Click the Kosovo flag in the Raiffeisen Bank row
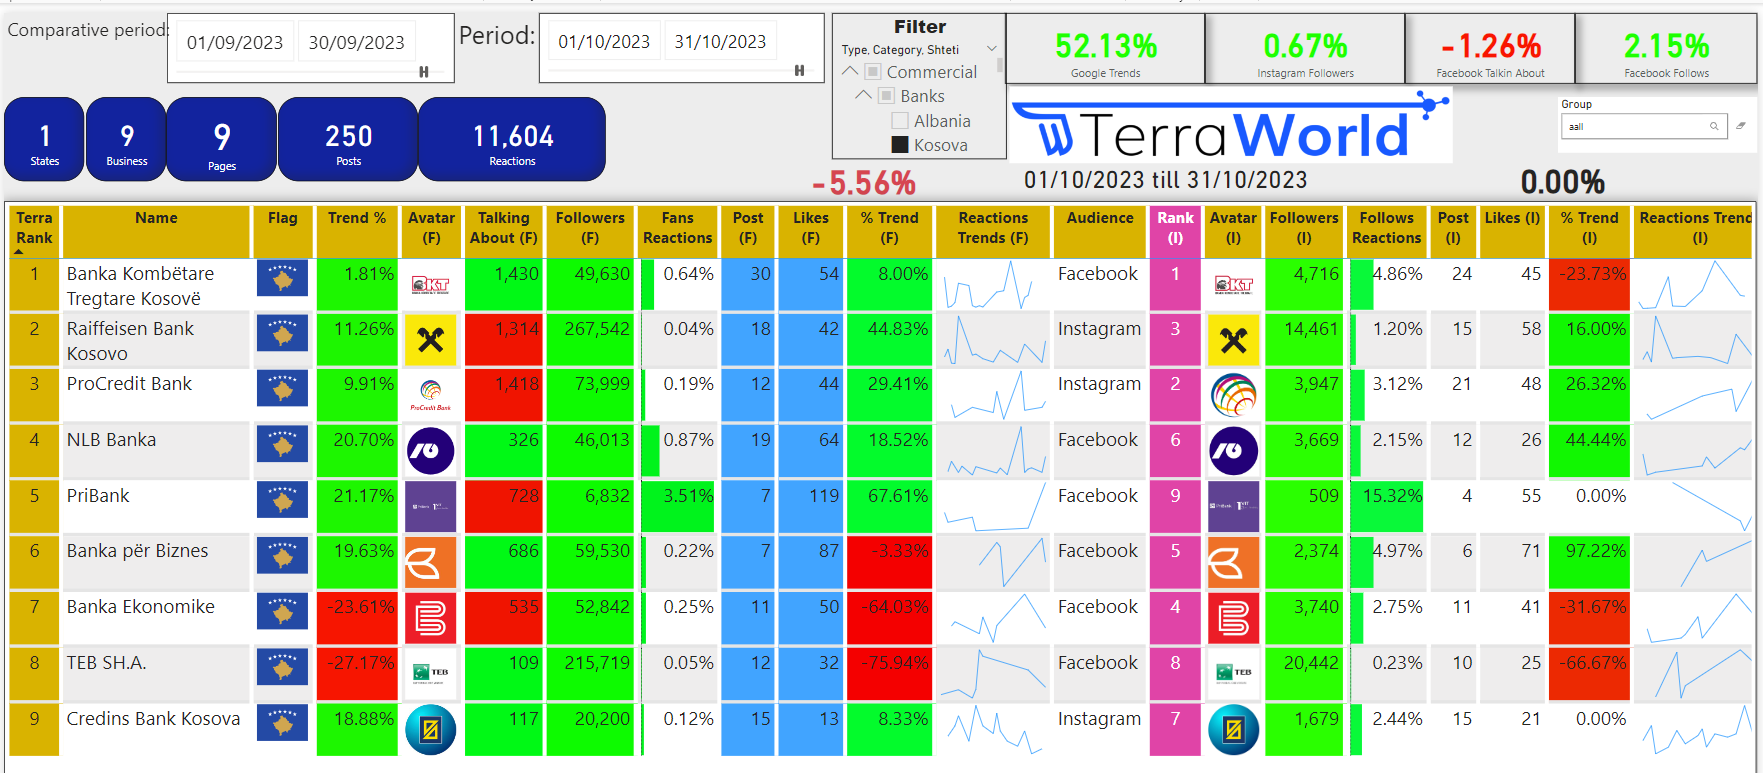The image size is (1763, 773). (x=282, y=334)
